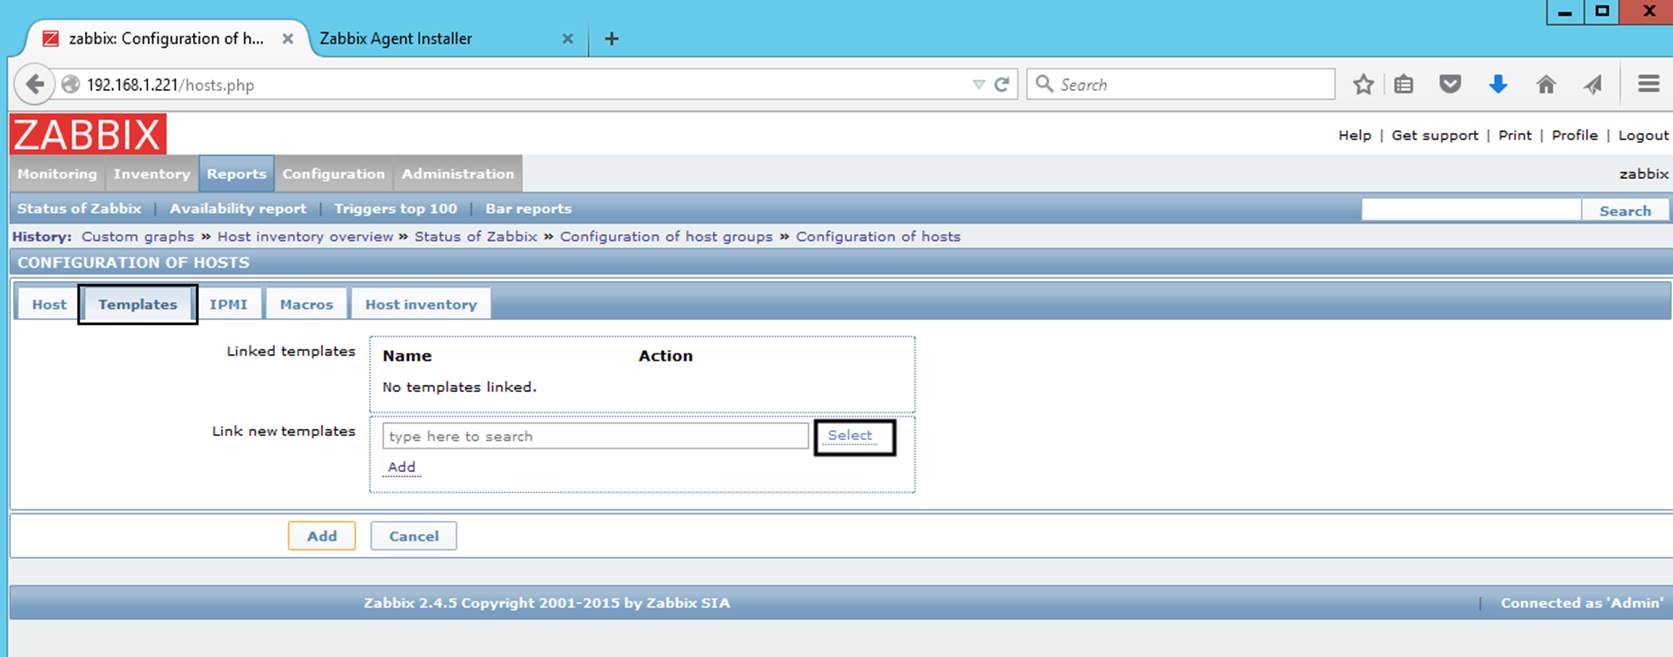Open the bookmarks list icon
The width and height of the screenshot is (1673, 657).
tap(1404, 85)
